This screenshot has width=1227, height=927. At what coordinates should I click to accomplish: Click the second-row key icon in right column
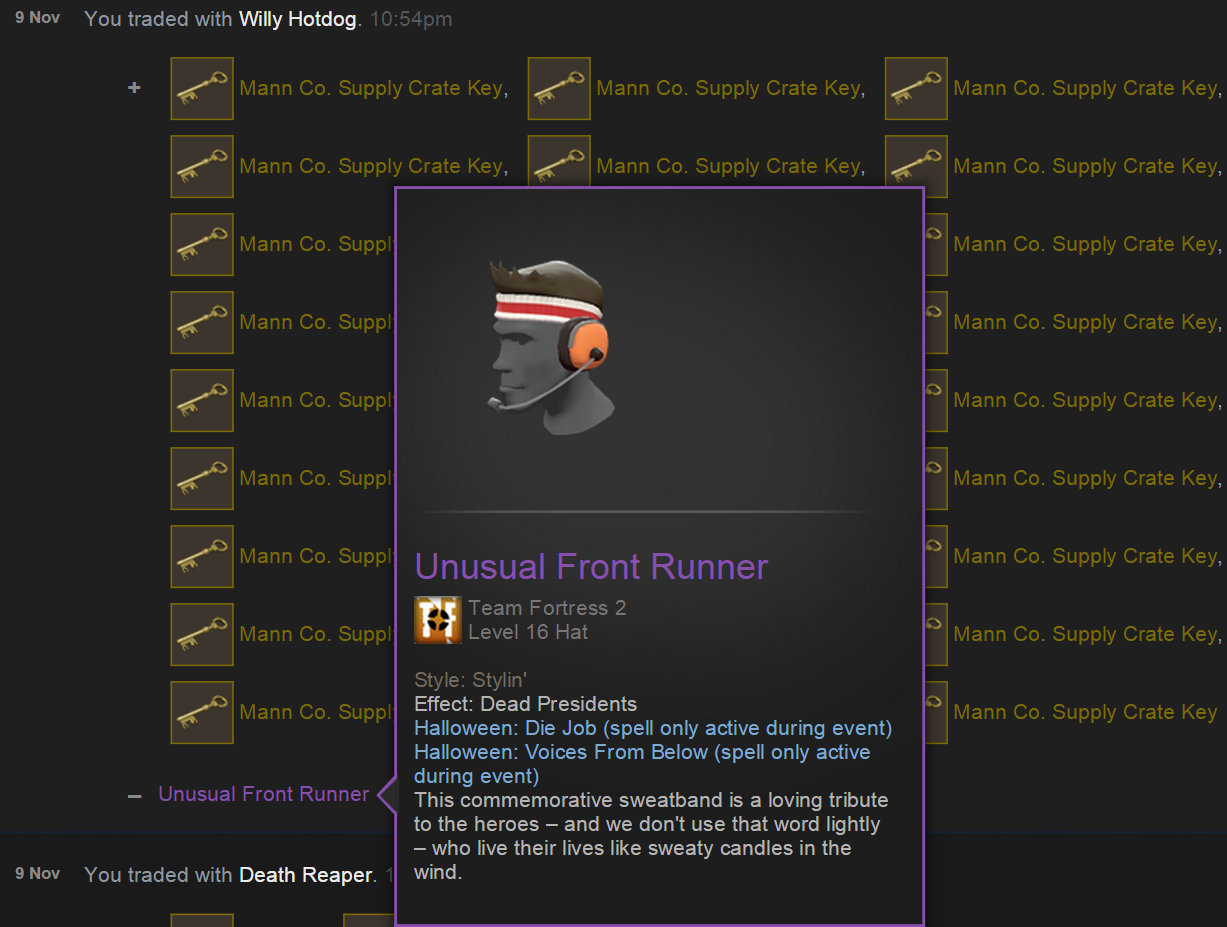click(916, 167)
